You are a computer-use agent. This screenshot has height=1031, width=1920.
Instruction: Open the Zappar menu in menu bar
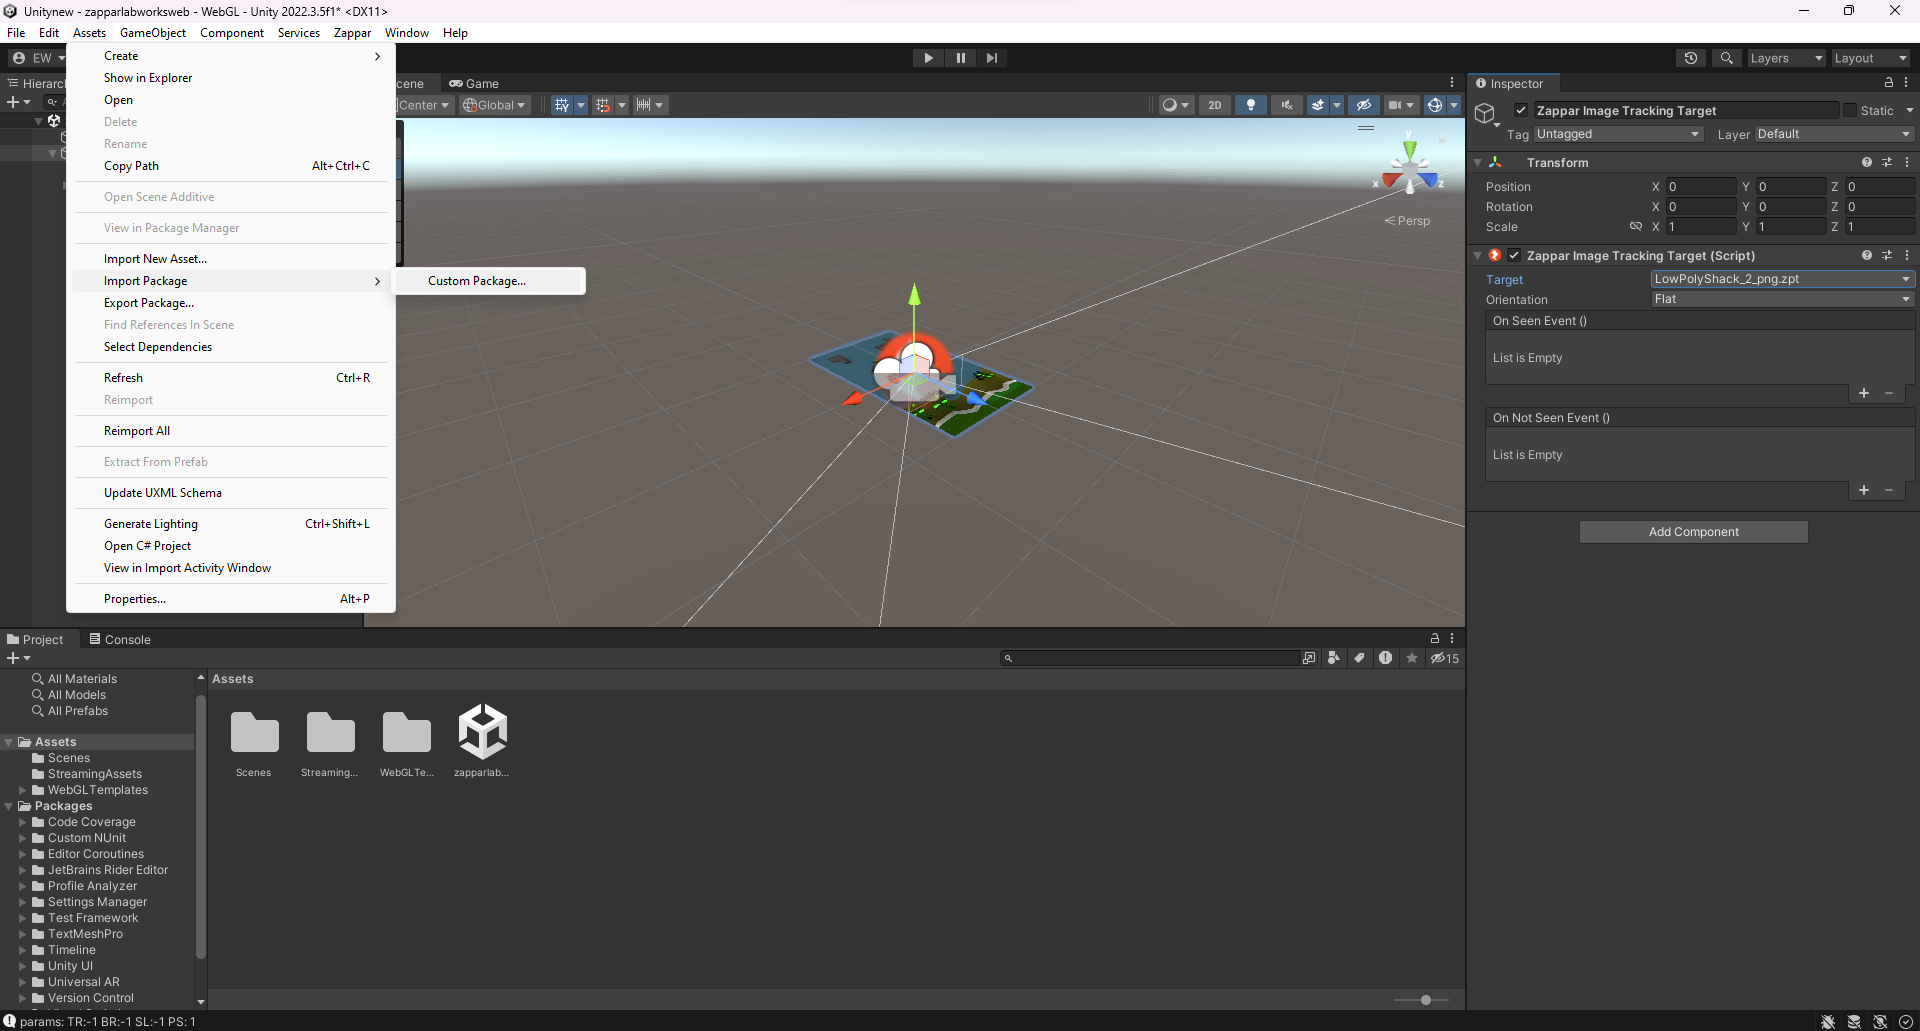352,33
